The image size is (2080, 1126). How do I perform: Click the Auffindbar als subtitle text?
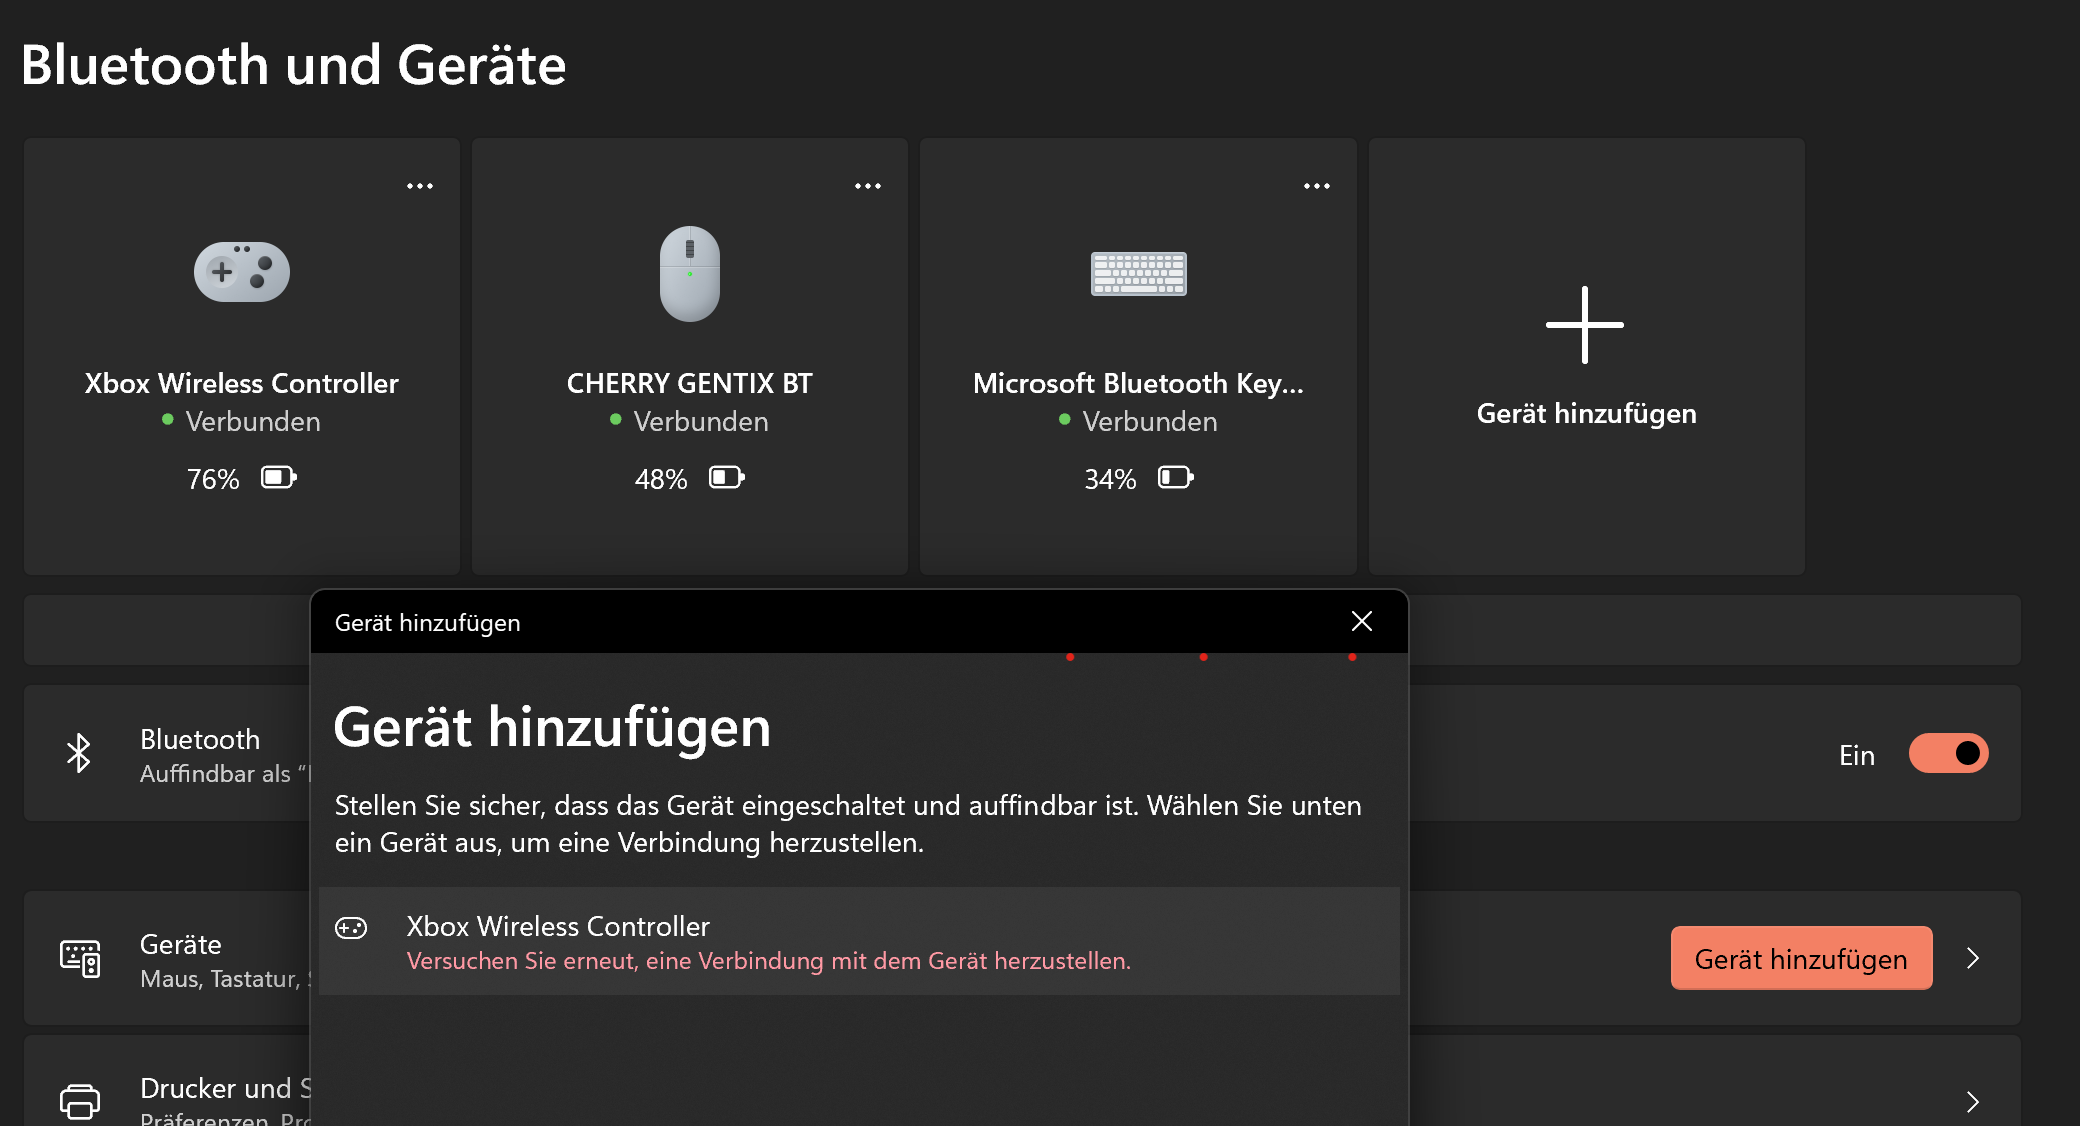point(225,773)
